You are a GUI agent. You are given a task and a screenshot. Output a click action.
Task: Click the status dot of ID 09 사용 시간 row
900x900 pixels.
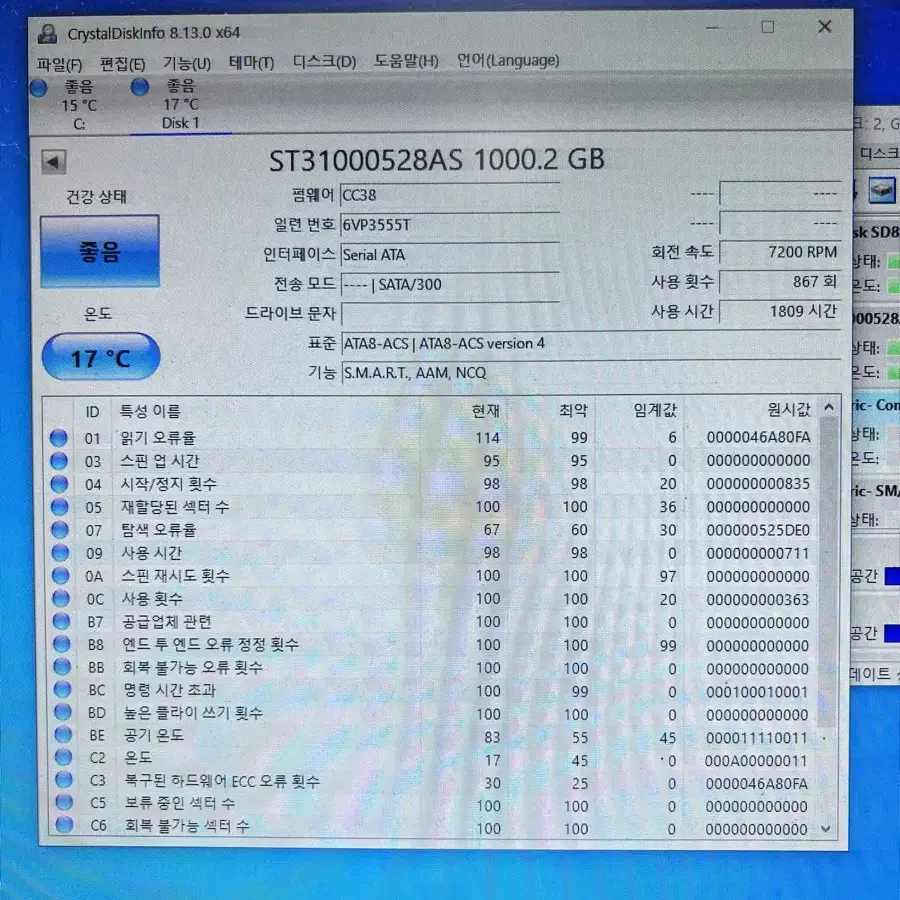tap(60, 553)
